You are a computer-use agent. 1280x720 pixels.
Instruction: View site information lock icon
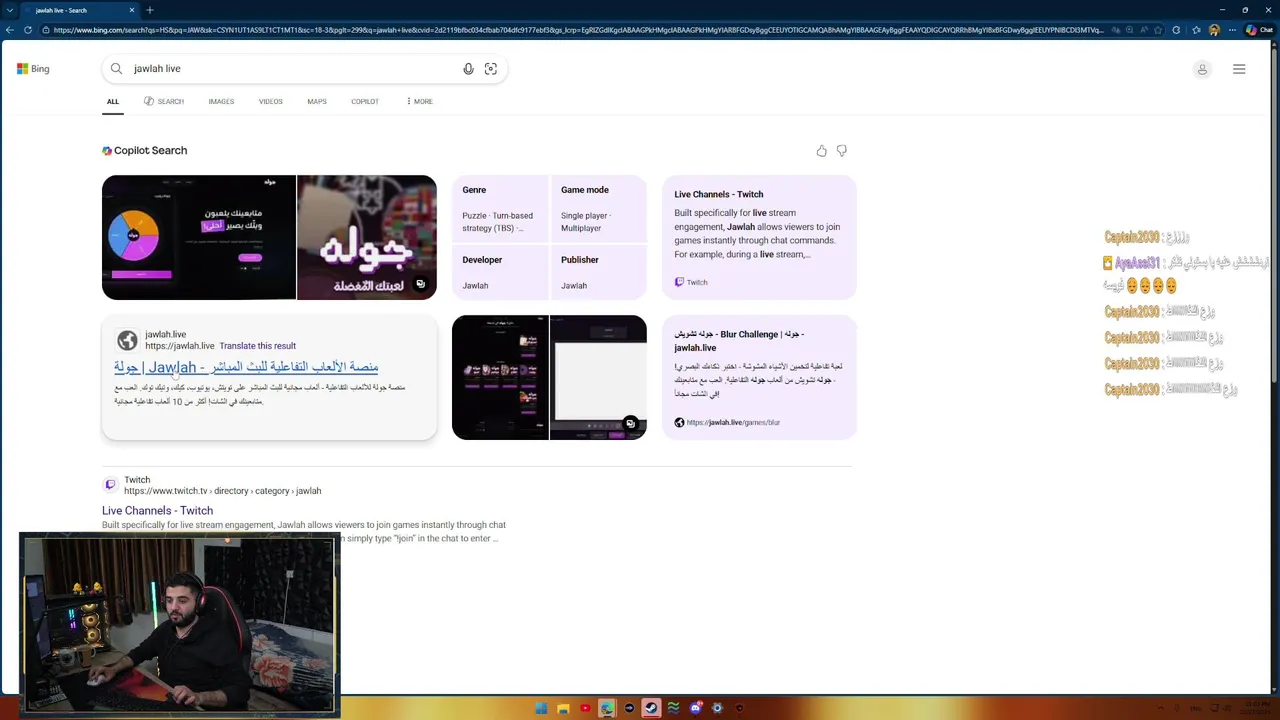pyautogui.click(x=46, y=30)
